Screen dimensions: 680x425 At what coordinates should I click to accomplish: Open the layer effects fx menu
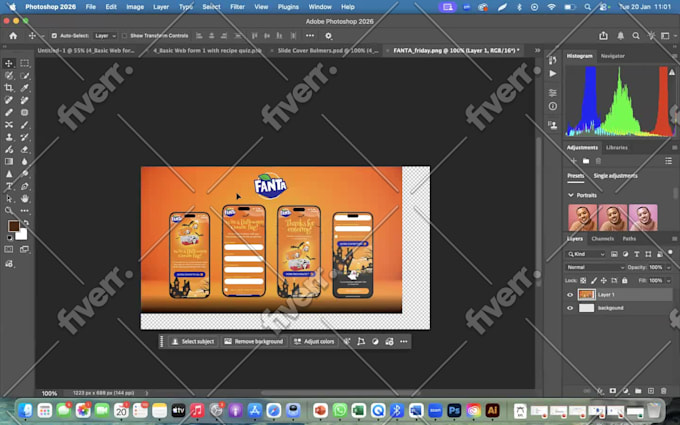point(600,391)
